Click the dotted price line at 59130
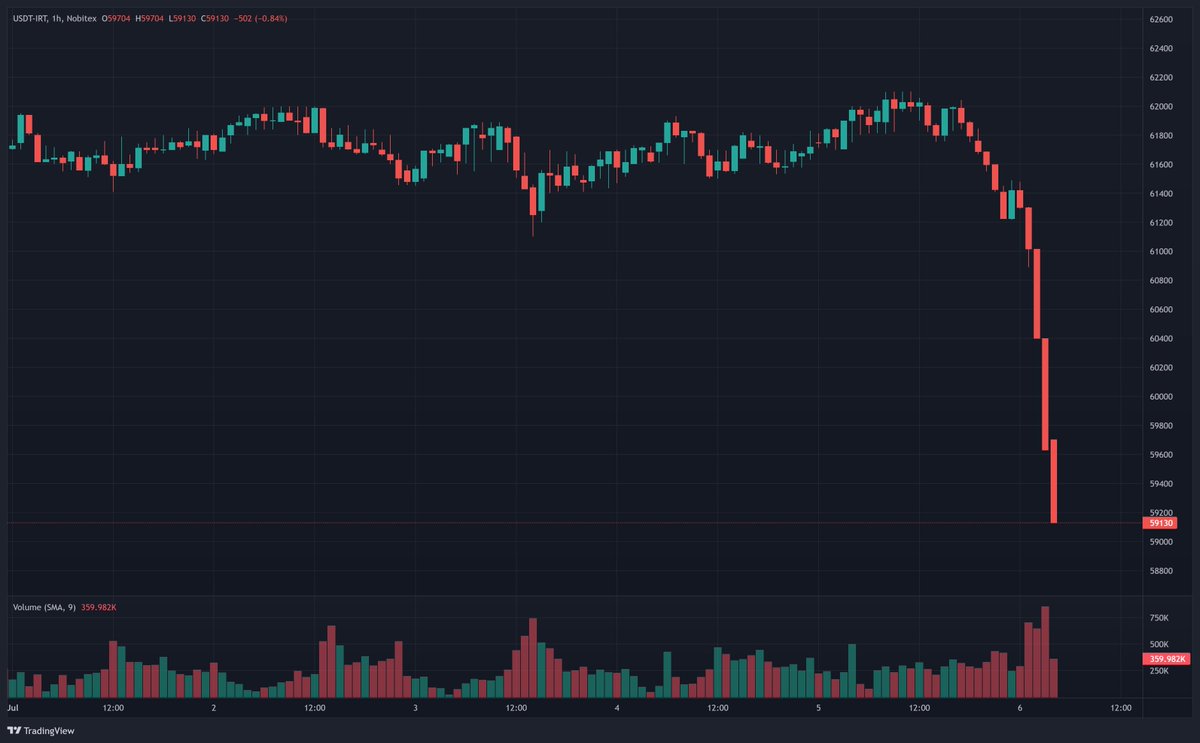The height and width of the screenshot is (743, 1200). pos(600,521)
